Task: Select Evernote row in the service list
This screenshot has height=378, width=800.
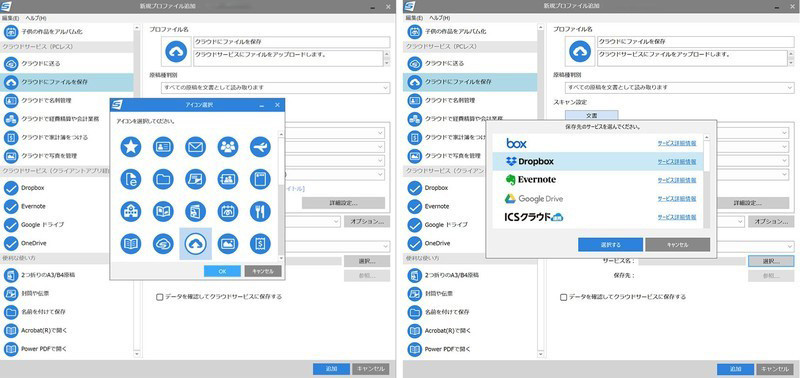Action: click(x=597, y=180)
